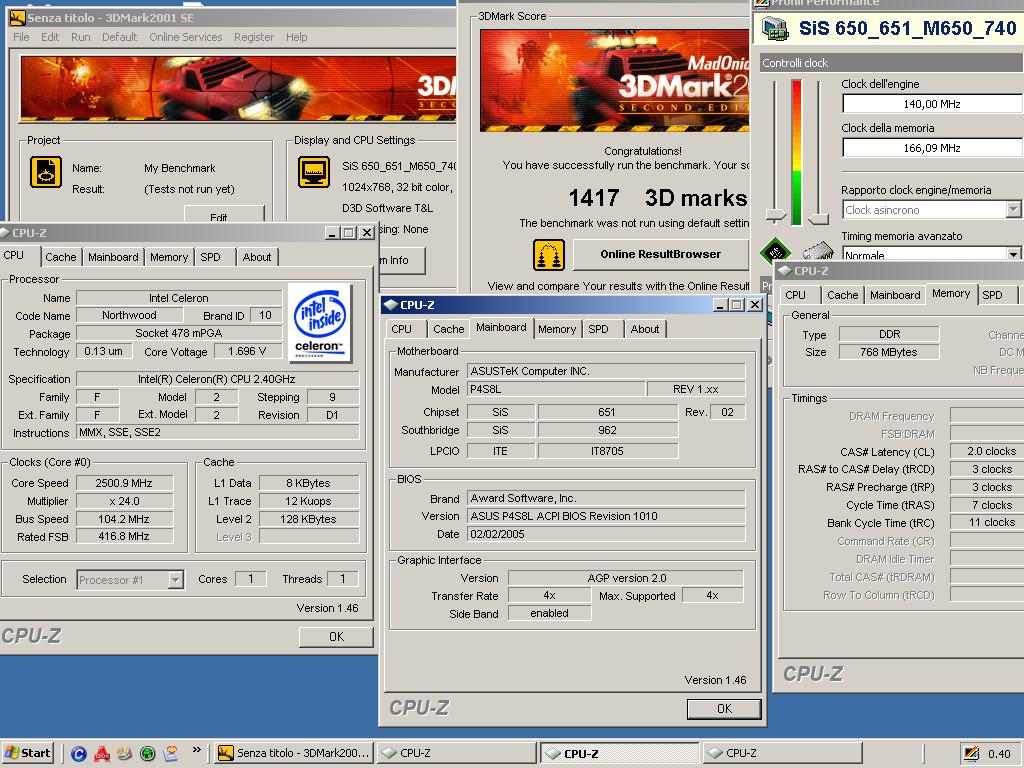Open the Default menu in 3DMark2001
1024x768 pixels.
tap(120, 37)
